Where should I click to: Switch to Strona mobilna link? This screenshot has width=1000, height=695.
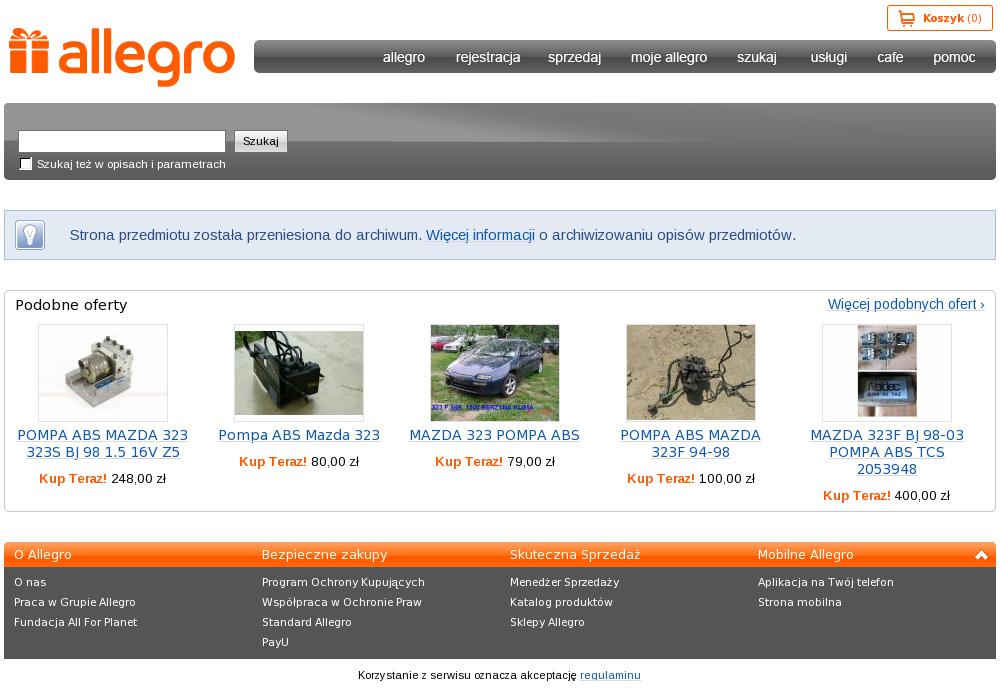pos(800,602)
